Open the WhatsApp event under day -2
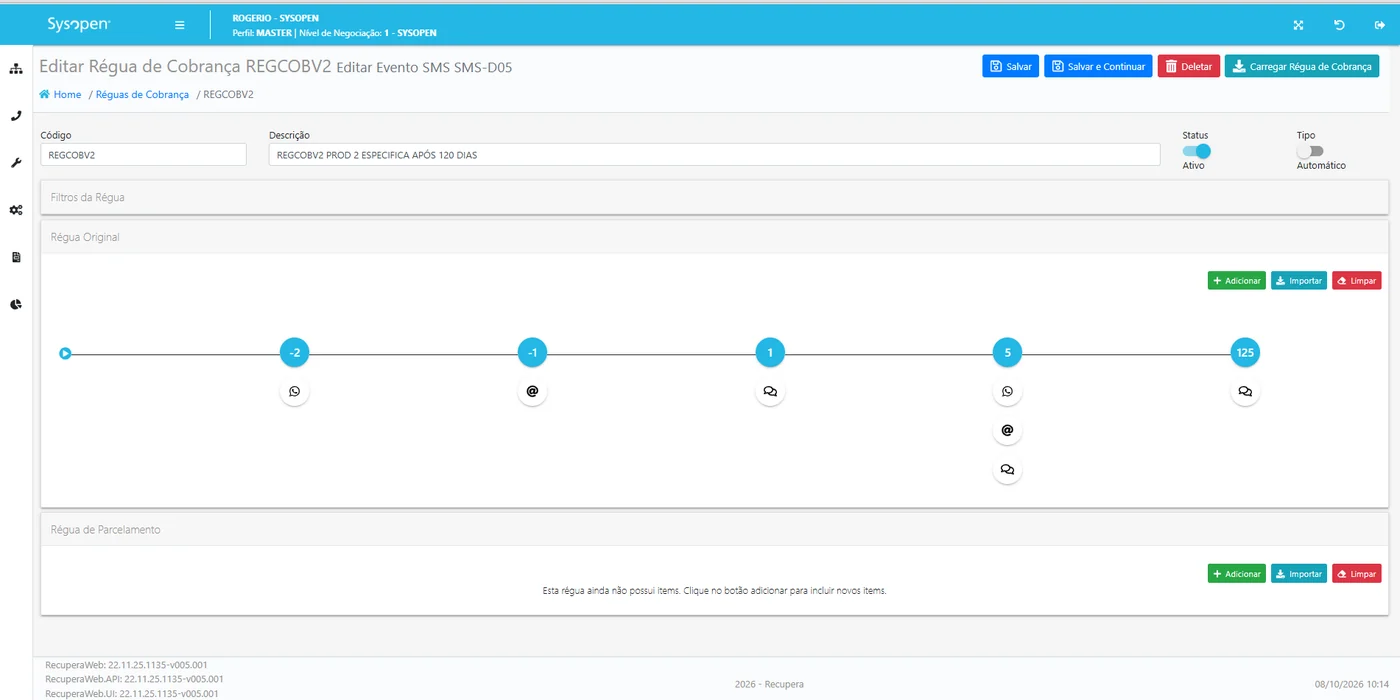The image size is (1400, 700). (x=294, y=392)
